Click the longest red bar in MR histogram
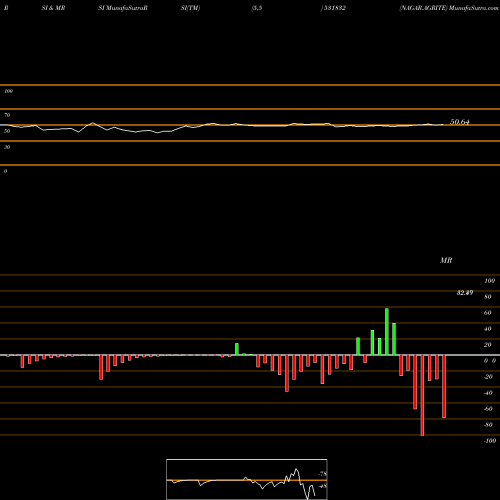This screenshot has height=500, width=500. tap(422, 395)
